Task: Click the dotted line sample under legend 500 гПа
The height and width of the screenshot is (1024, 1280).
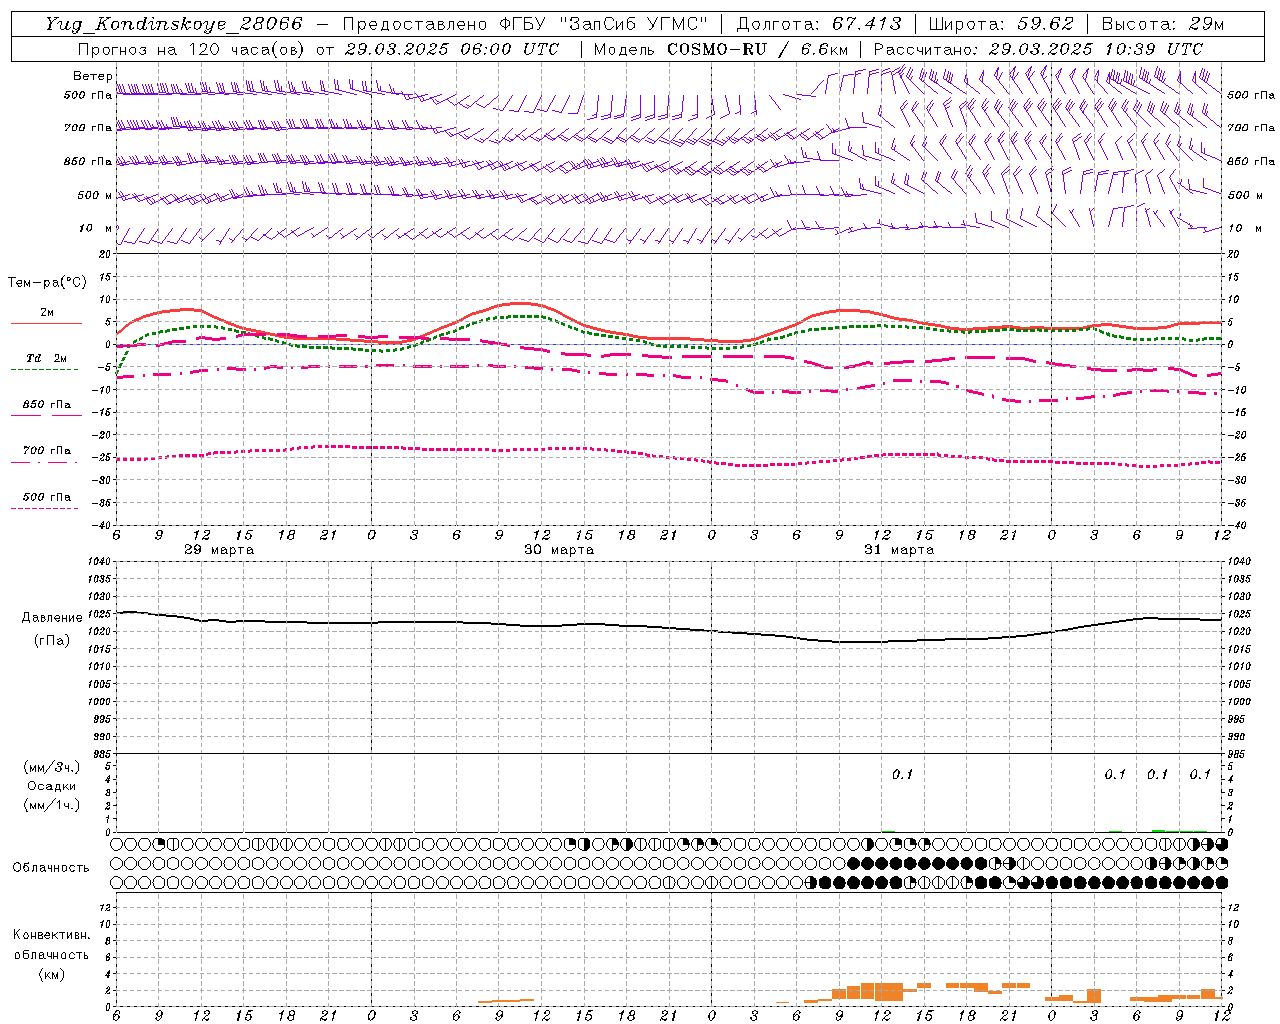Action: [x=46, y=509]
